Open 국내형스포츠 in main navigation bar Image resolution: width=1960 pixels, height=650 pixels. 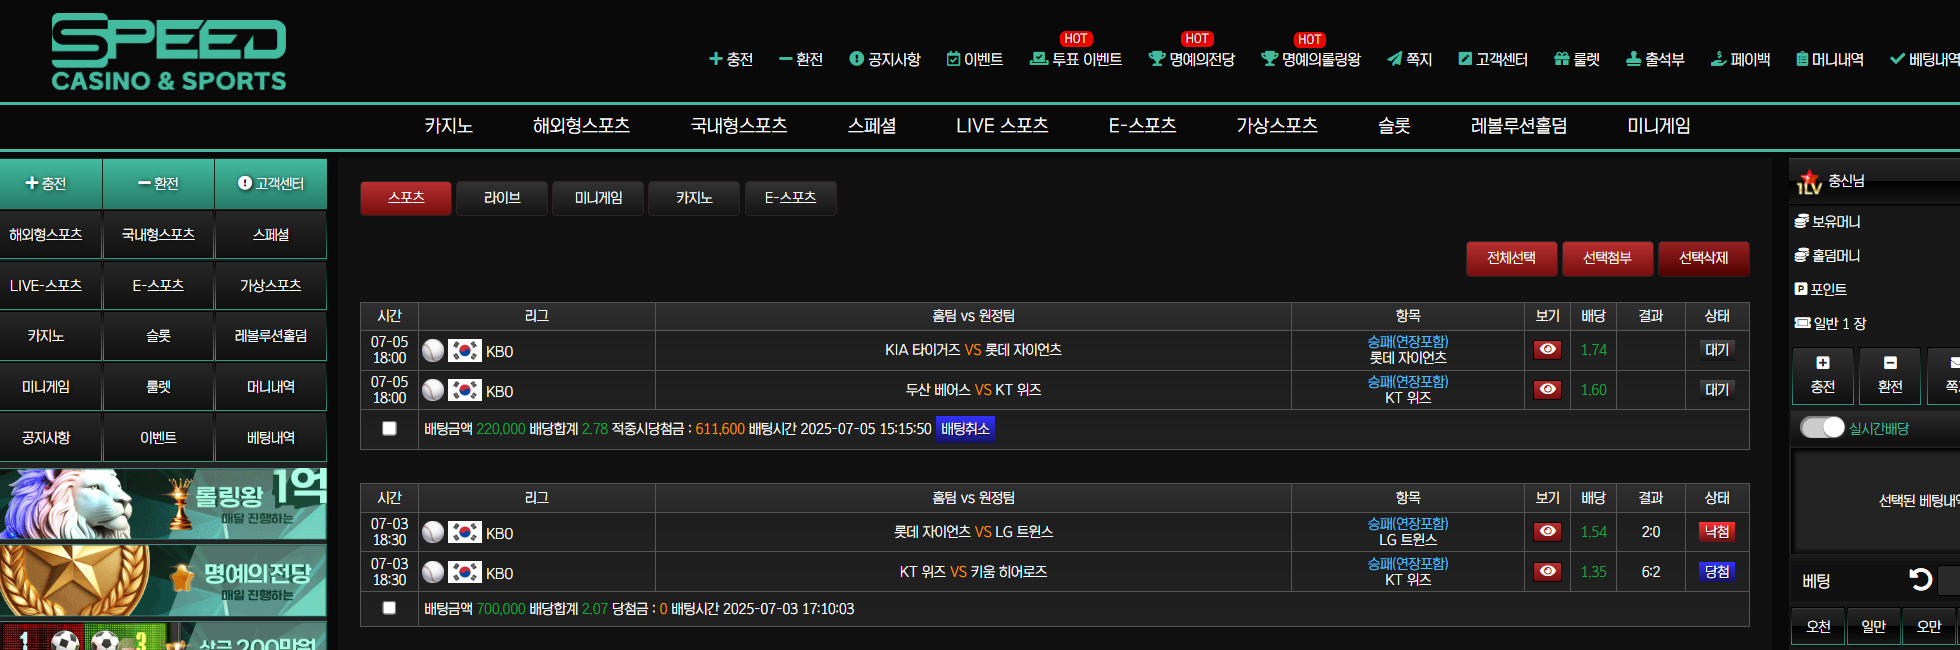click(x=739, y=126)
